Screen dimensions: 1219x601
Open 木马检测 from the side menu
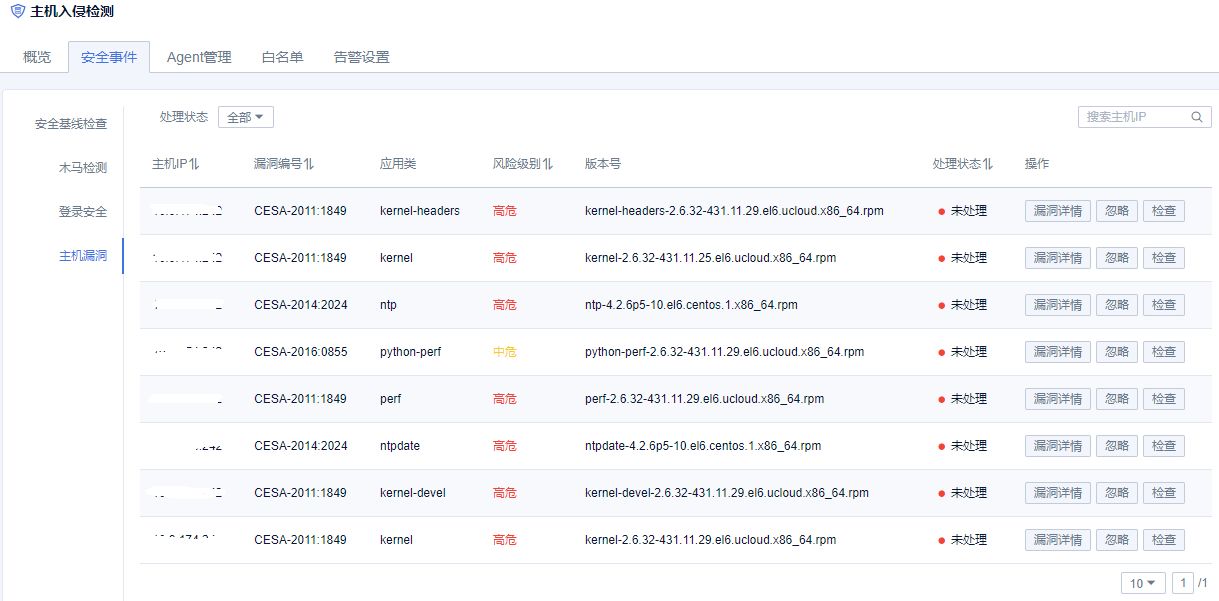(x=82, y=168)
